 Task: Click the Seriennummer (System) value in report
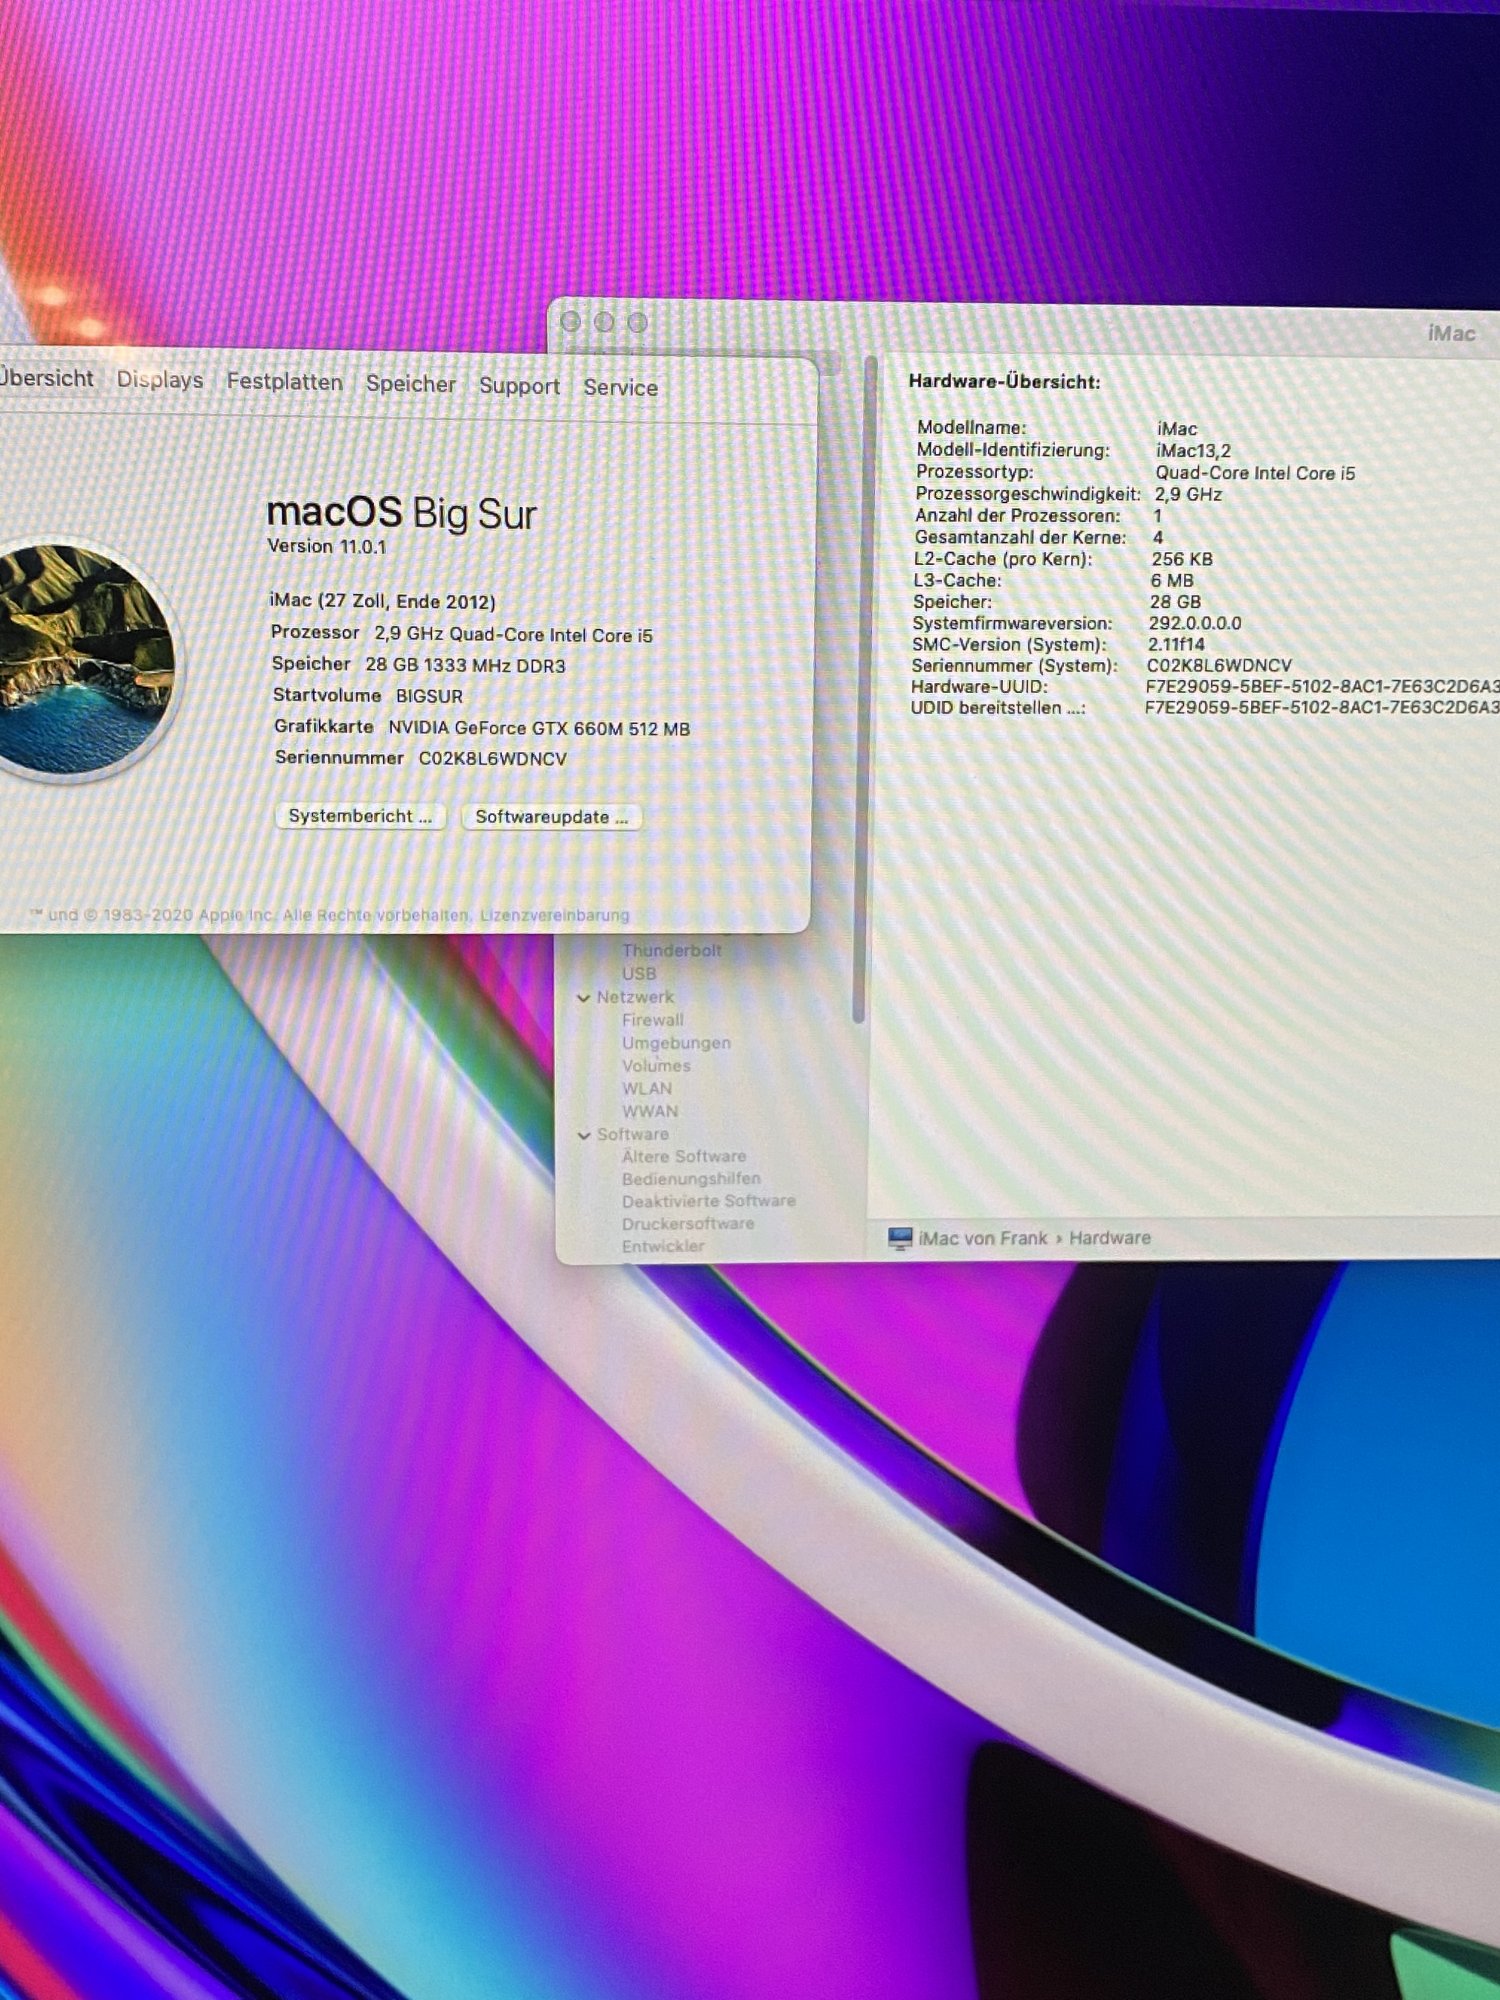pos(1219,665)
